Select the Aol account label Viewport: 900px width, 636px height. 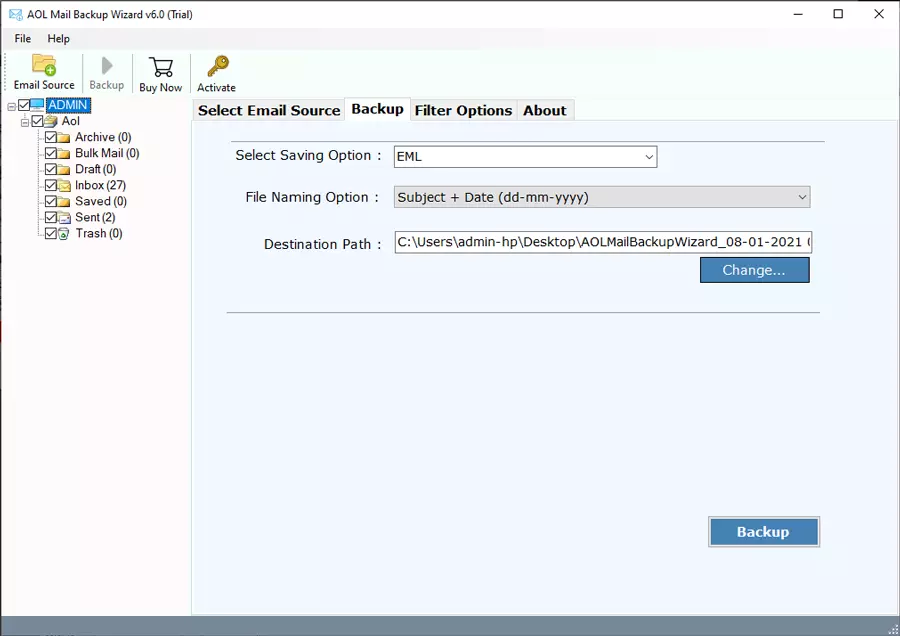click(x=71, y=121)
